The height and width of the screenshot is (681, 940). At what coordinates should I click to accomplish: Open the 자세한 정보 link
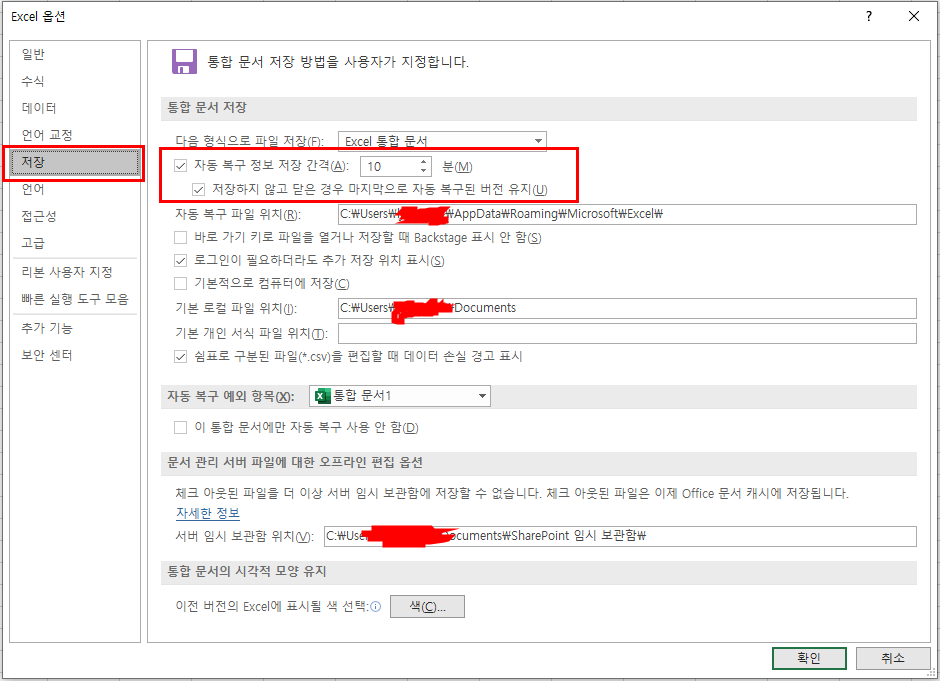click(207, 513)
